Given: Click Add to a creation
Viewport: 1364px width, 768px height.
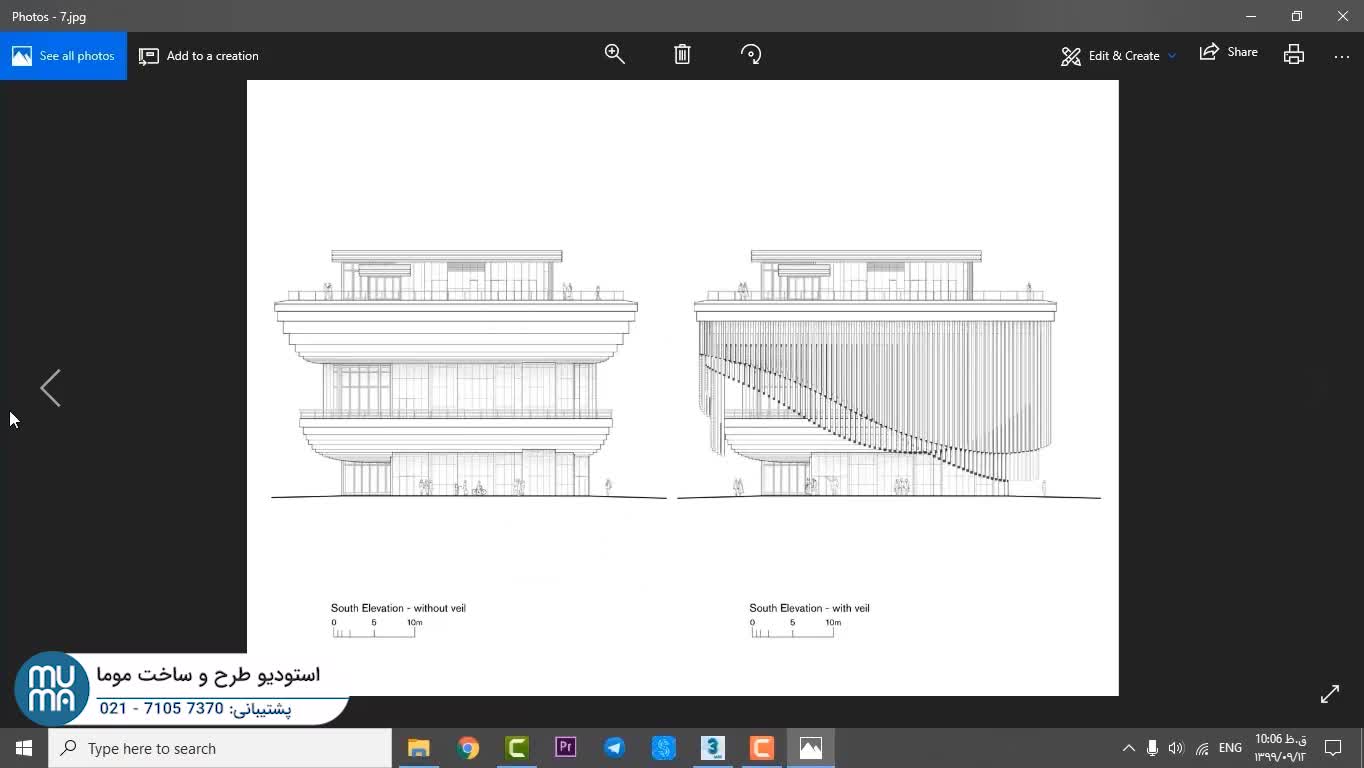Looking at the screenshot, I should pos(199,56).
